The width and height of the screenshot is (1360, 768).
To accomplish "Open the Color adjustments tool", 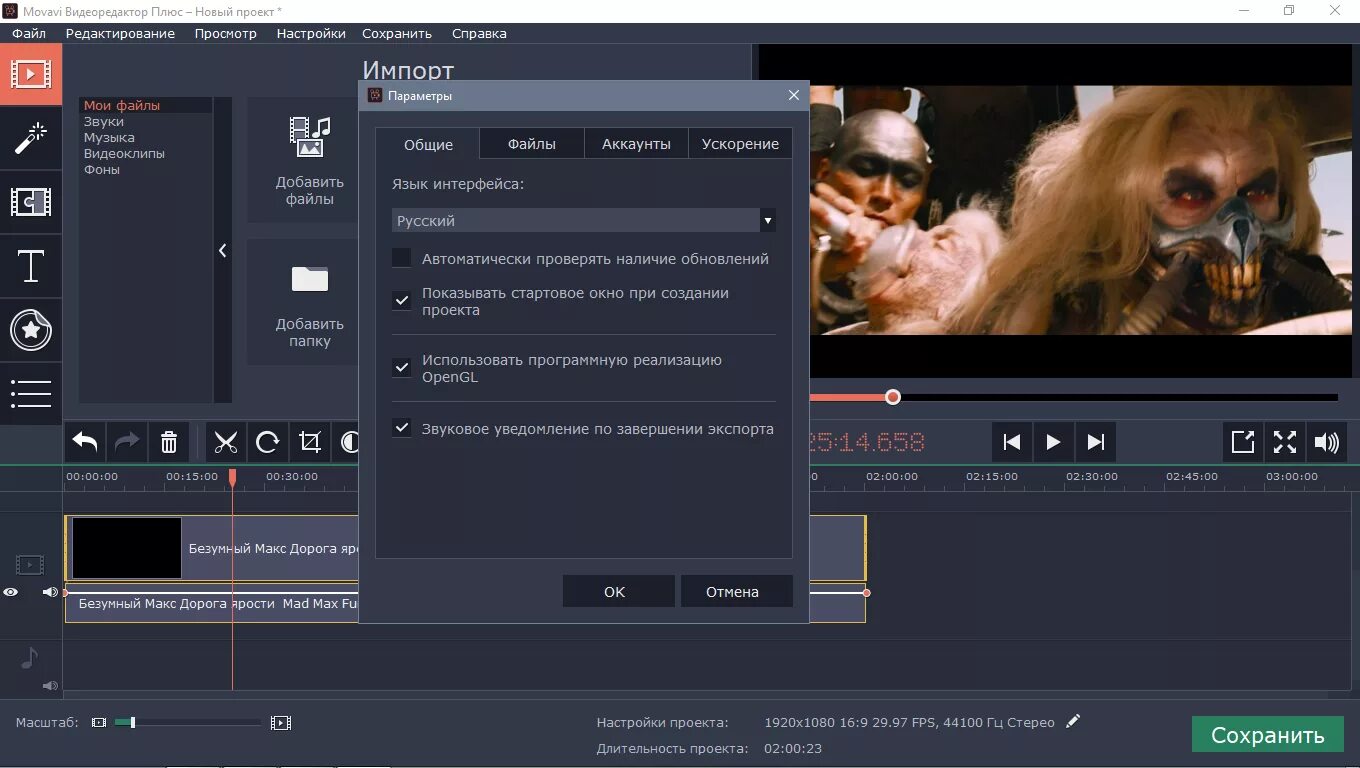I will coord(347,442).
